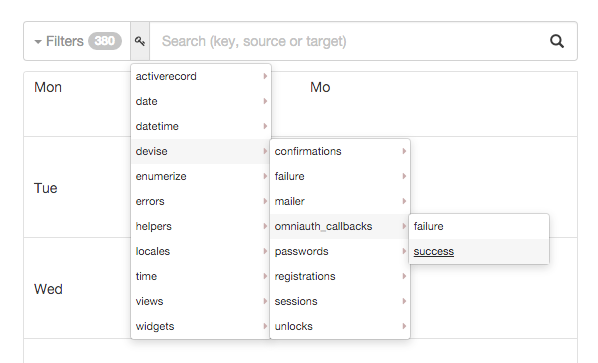Open the locales submenu
This screenshot has width=598, height=363.
pyautogui.click(x=201, y=251)
